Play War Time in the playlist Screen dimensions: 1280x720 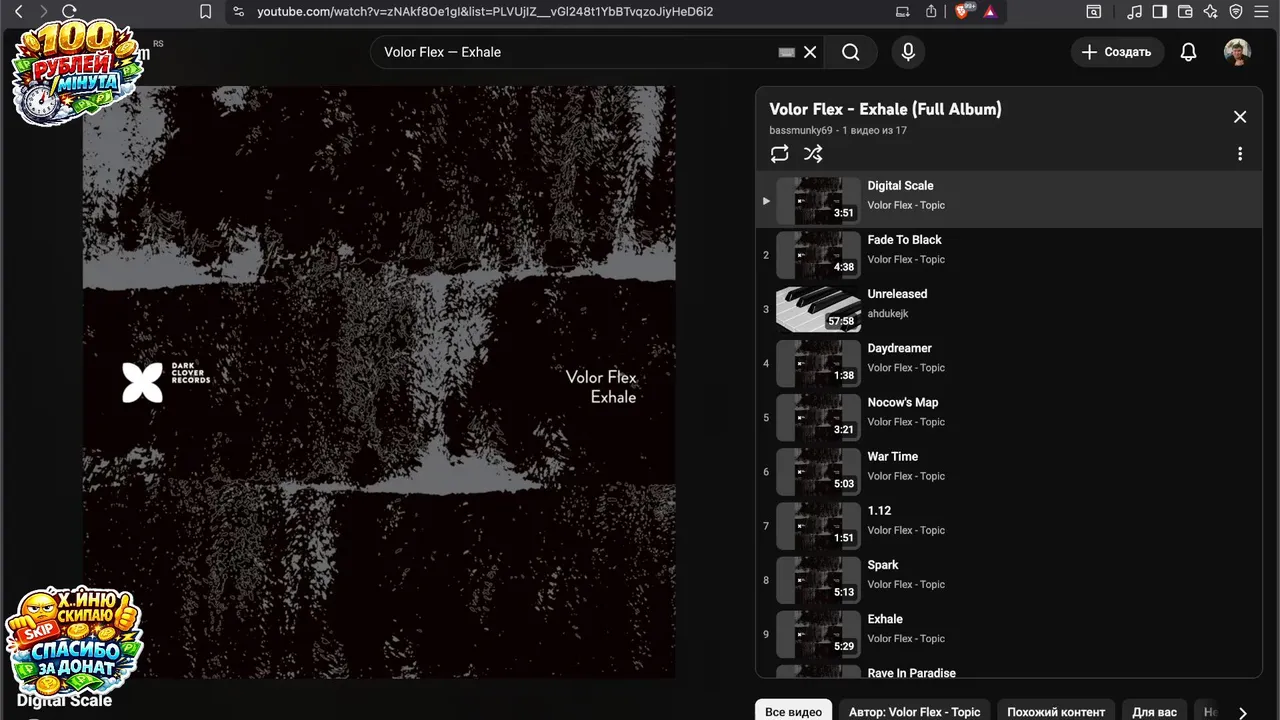click(x=1009, y=470)
